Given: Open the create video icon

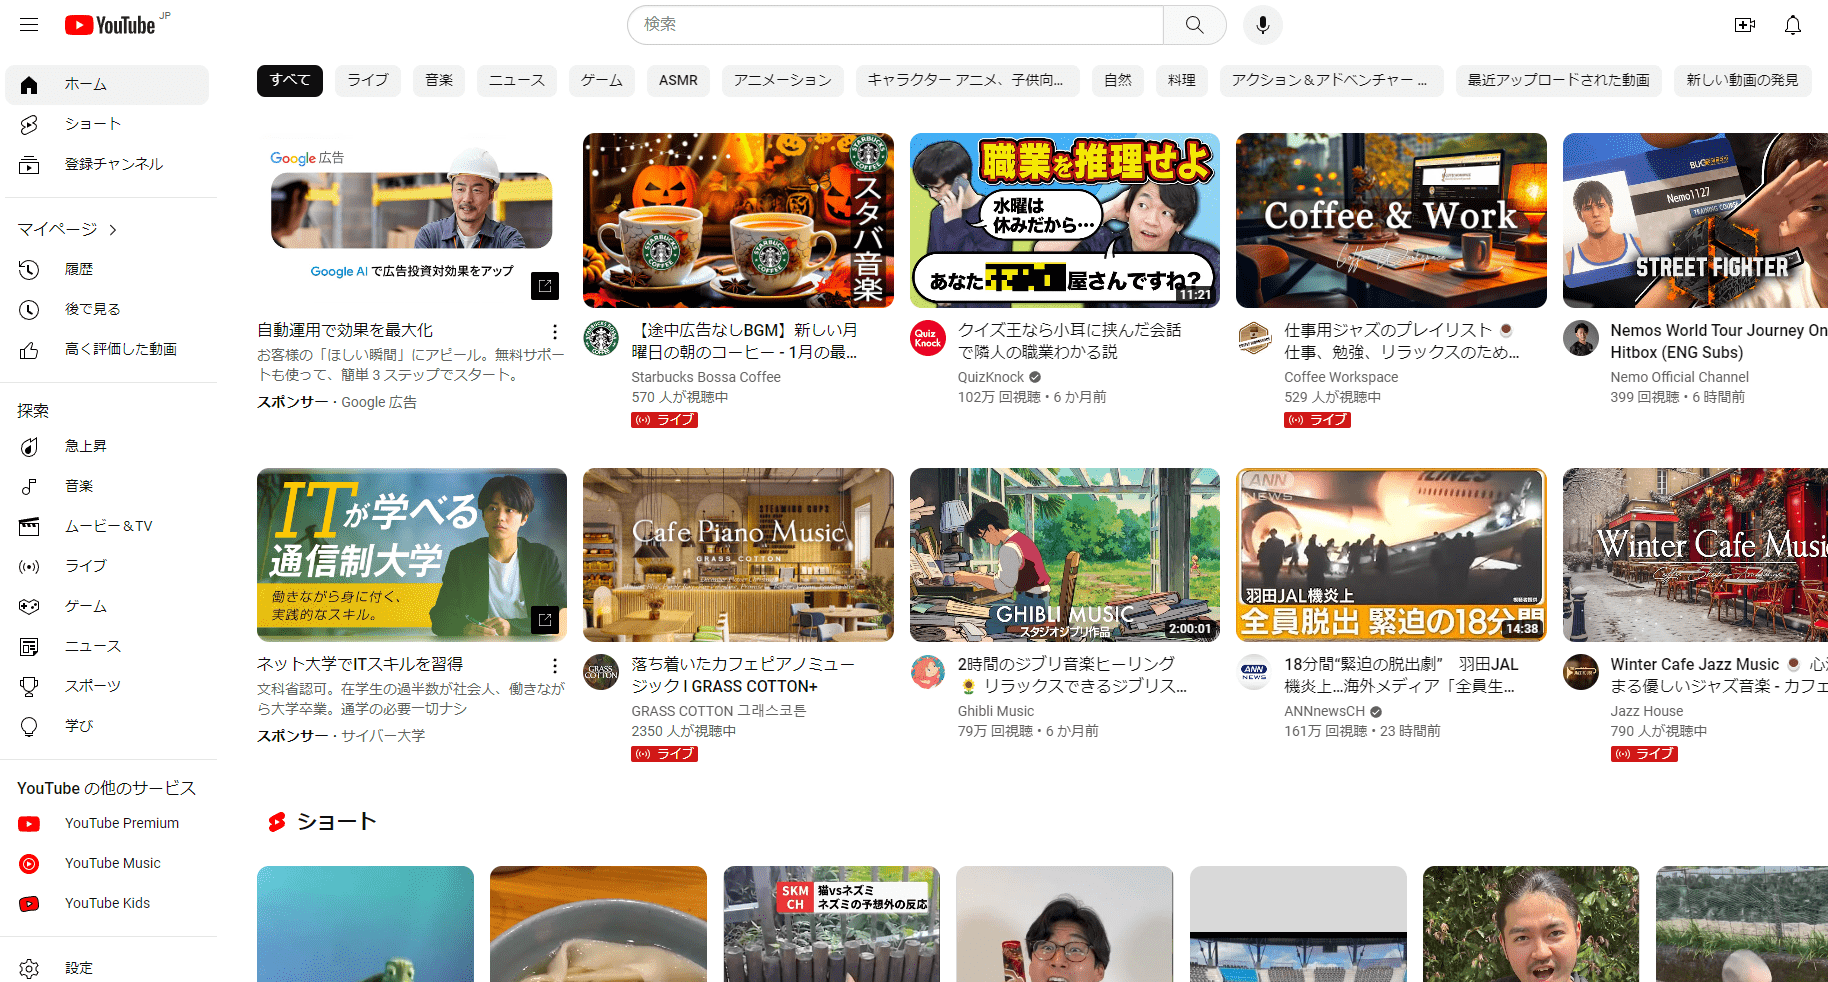Looking at the screenshot, I should click(1745, 25).
